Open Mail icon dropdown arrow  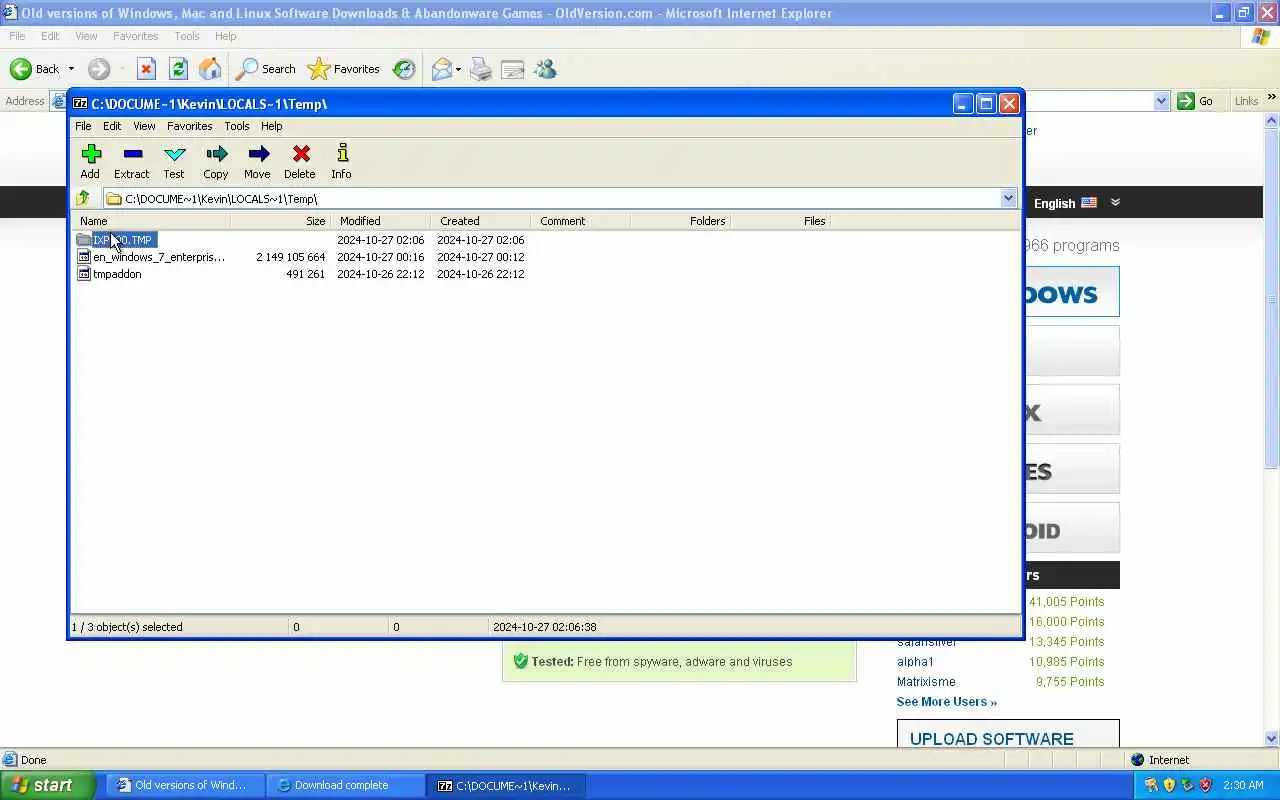(x=458, y=69)
